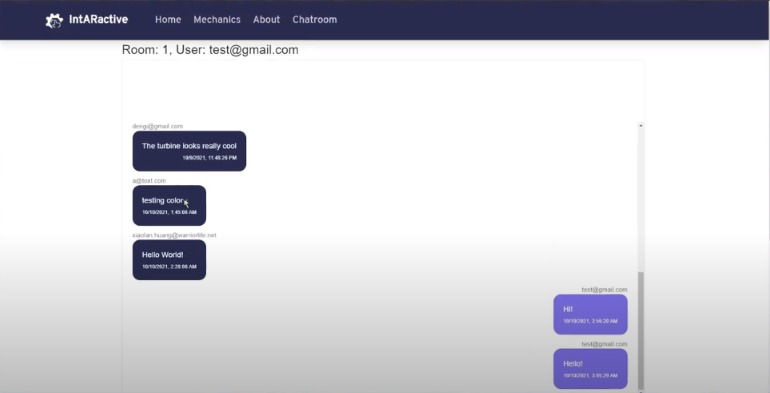Click the test@gmail.com label above "Hi!"
The width and height of the screenshot is (770, 393).
605,290
